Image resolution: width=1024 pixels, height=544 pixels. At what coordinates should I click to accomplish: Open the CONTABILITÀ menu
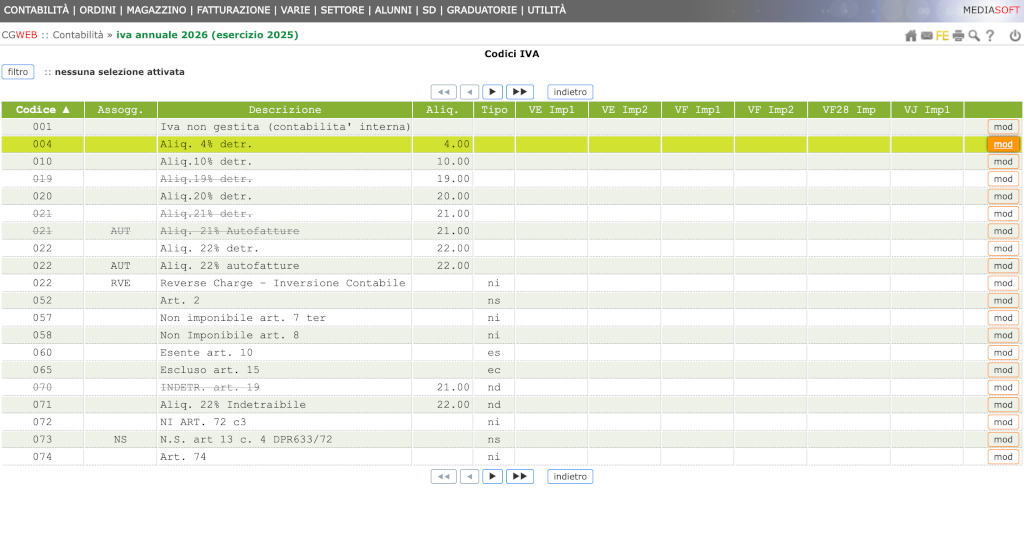(x=37, y=10)
